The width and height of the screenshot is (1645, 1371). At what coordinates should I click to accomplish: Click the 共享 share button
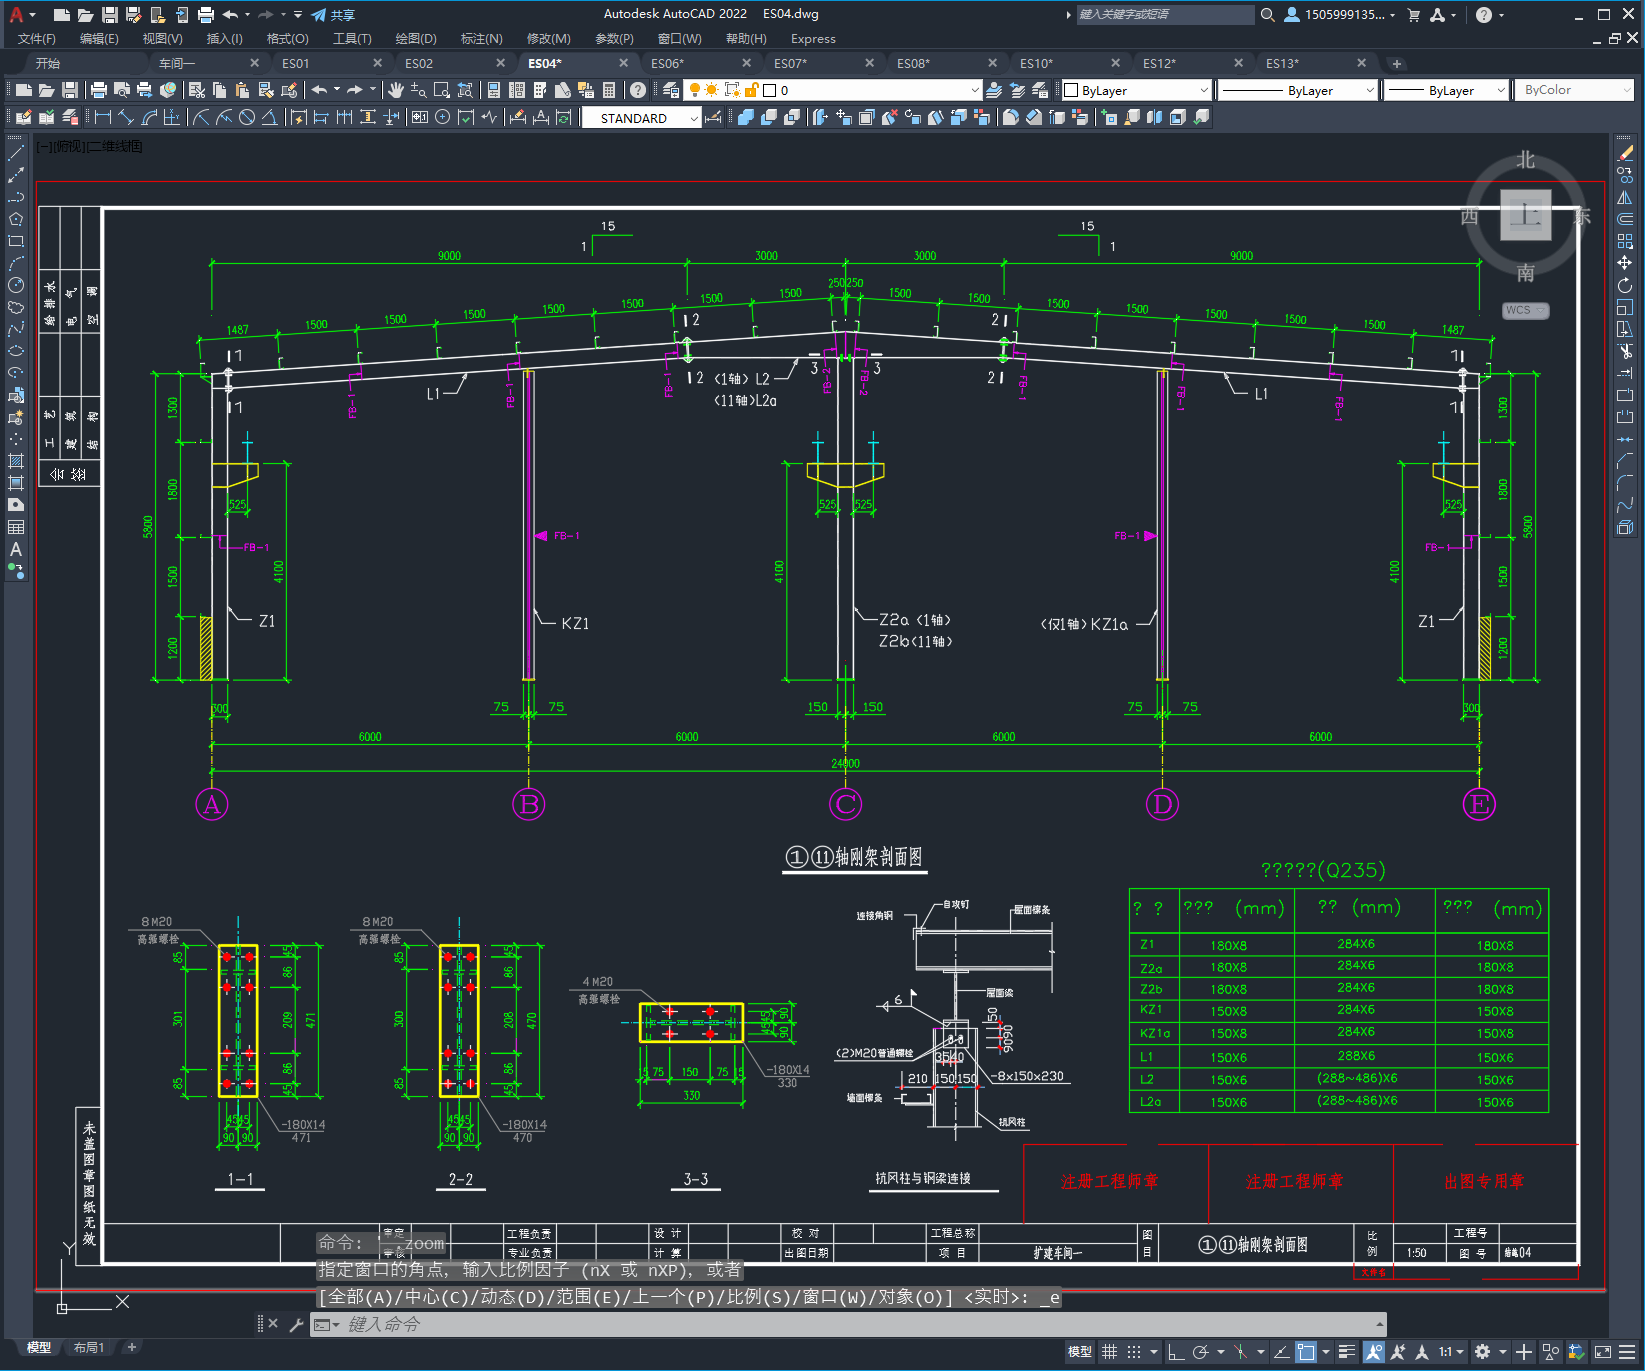333,15
